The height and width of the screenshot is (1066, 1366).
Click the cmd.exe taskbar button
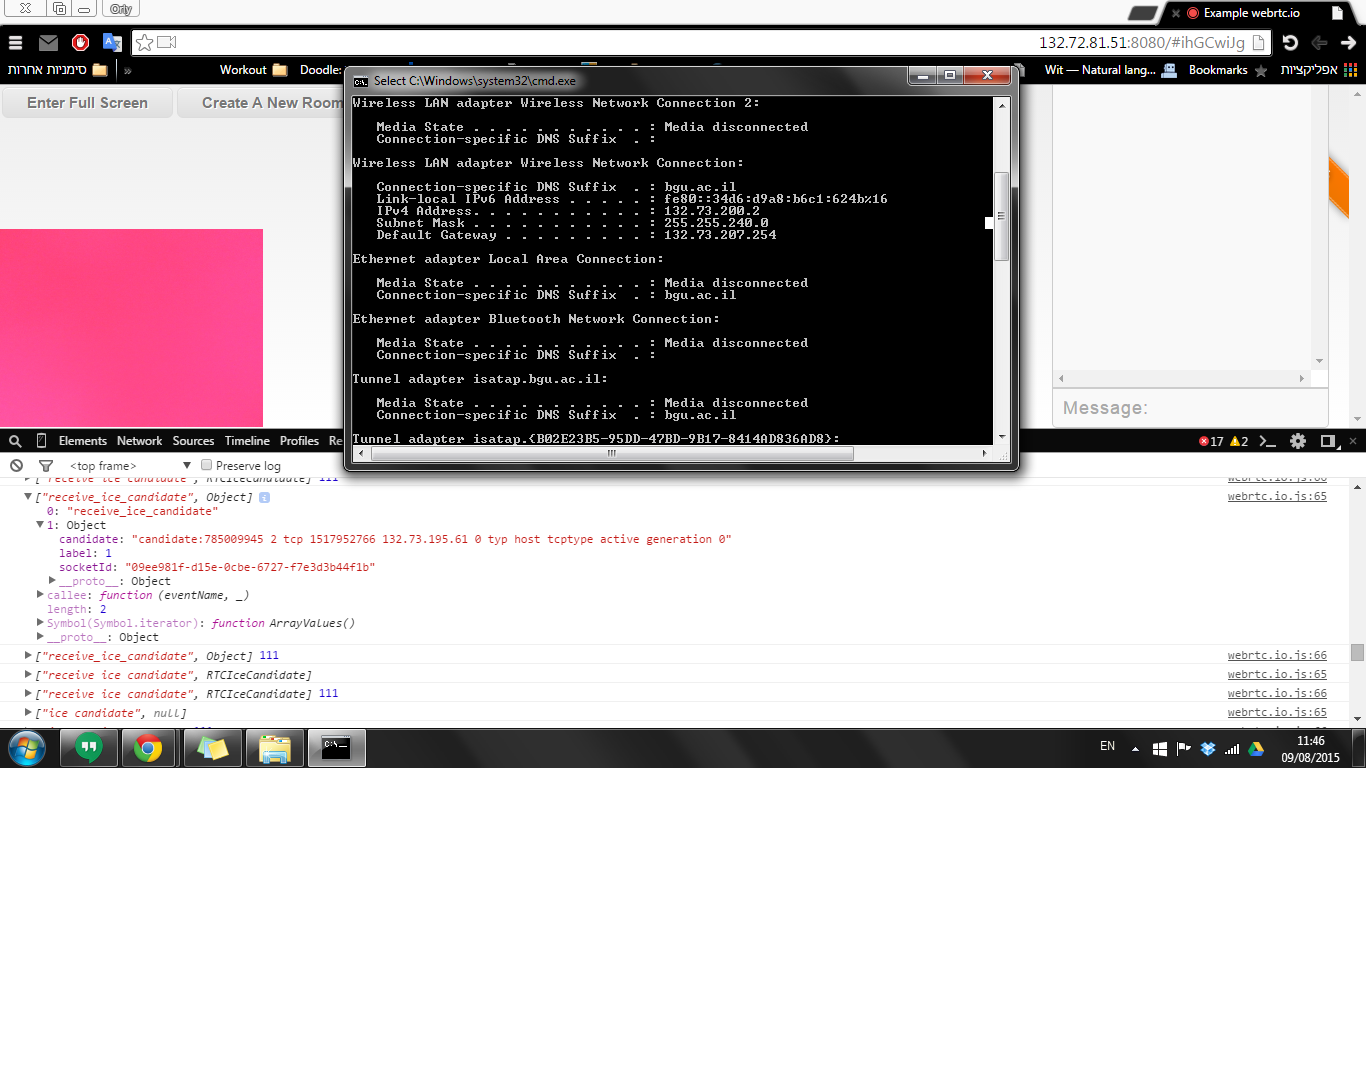click(x=336, y=748)
